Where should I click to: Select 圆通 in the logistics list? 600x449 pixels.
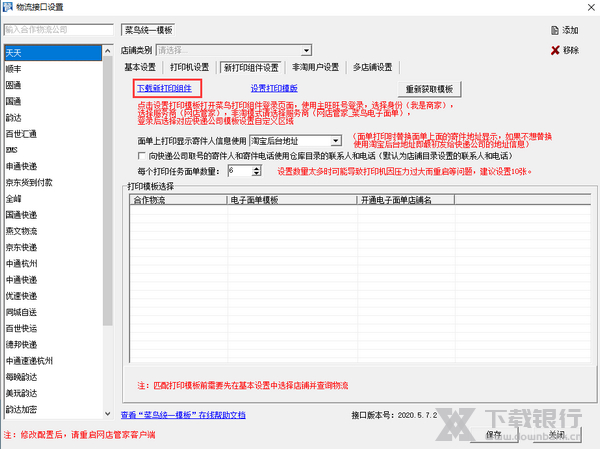tap(53, 85)
